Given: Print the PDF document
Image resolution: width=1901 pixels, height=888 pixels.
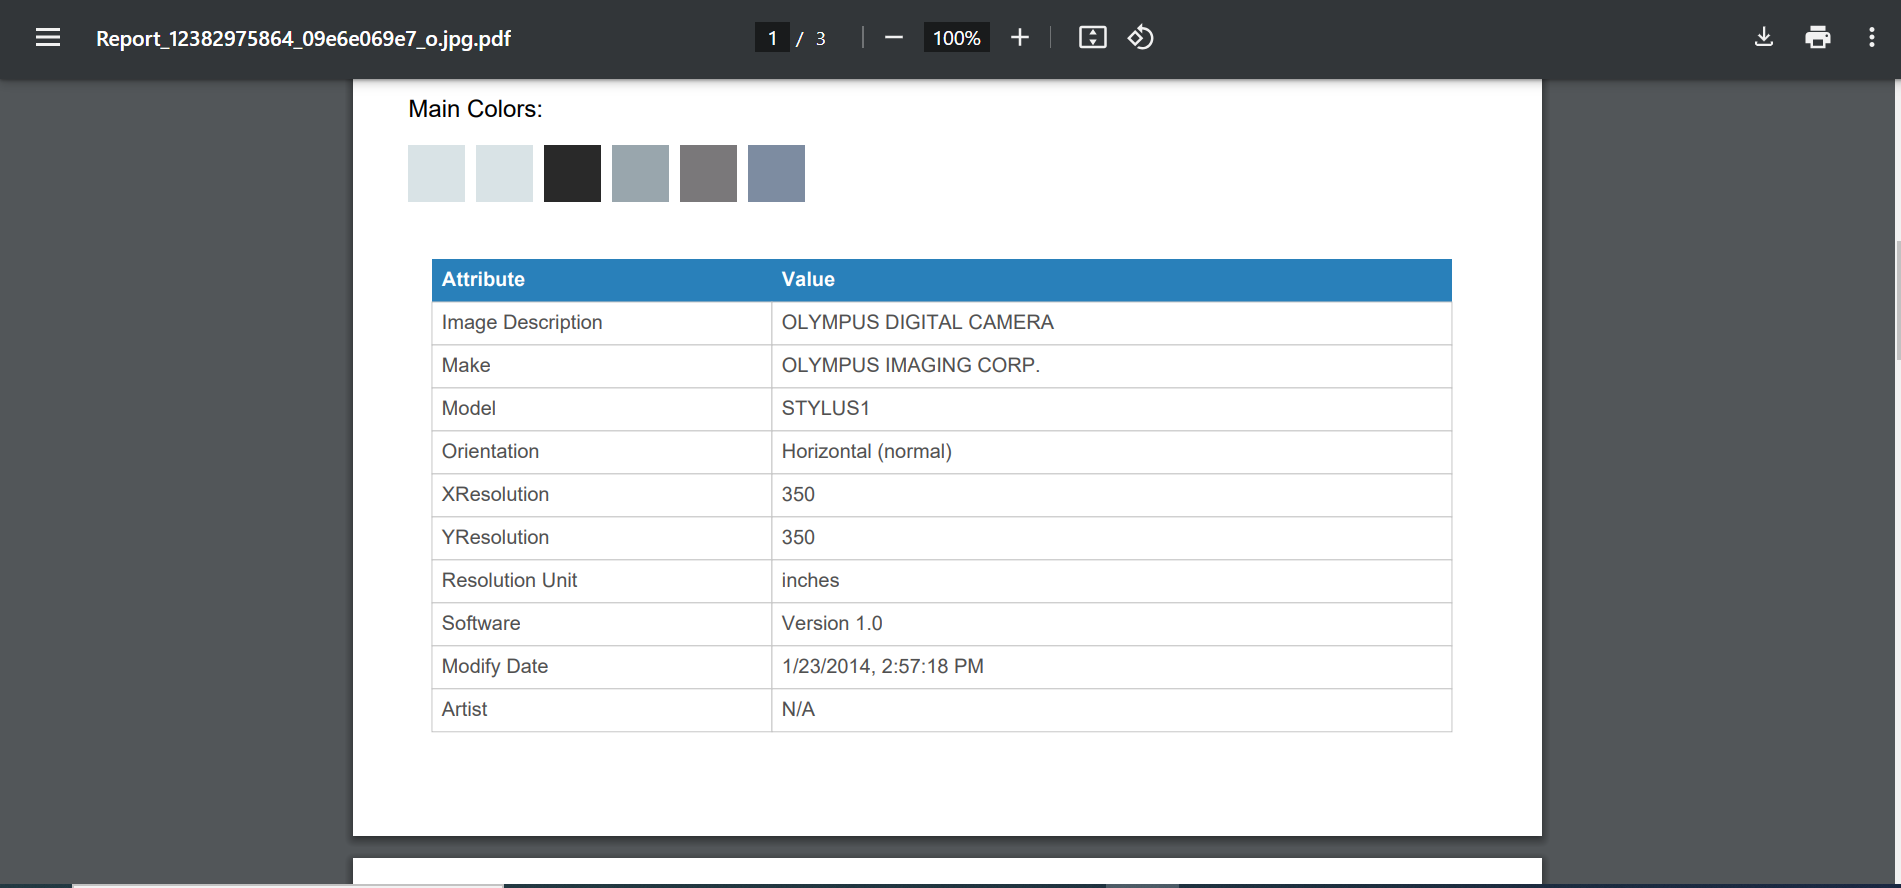Looking at the screenshot, I should tap(1818, 38).
